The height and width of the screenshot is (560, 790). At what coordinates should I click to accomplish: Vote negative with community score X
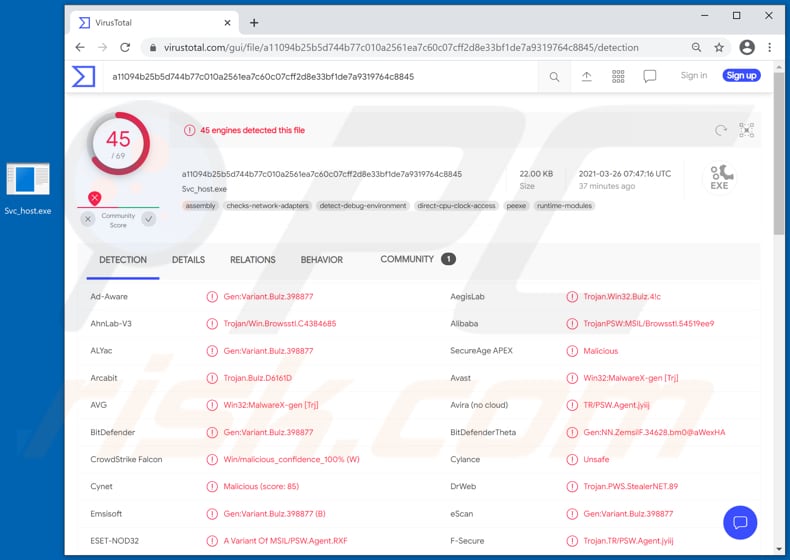[x=88, y=219]
